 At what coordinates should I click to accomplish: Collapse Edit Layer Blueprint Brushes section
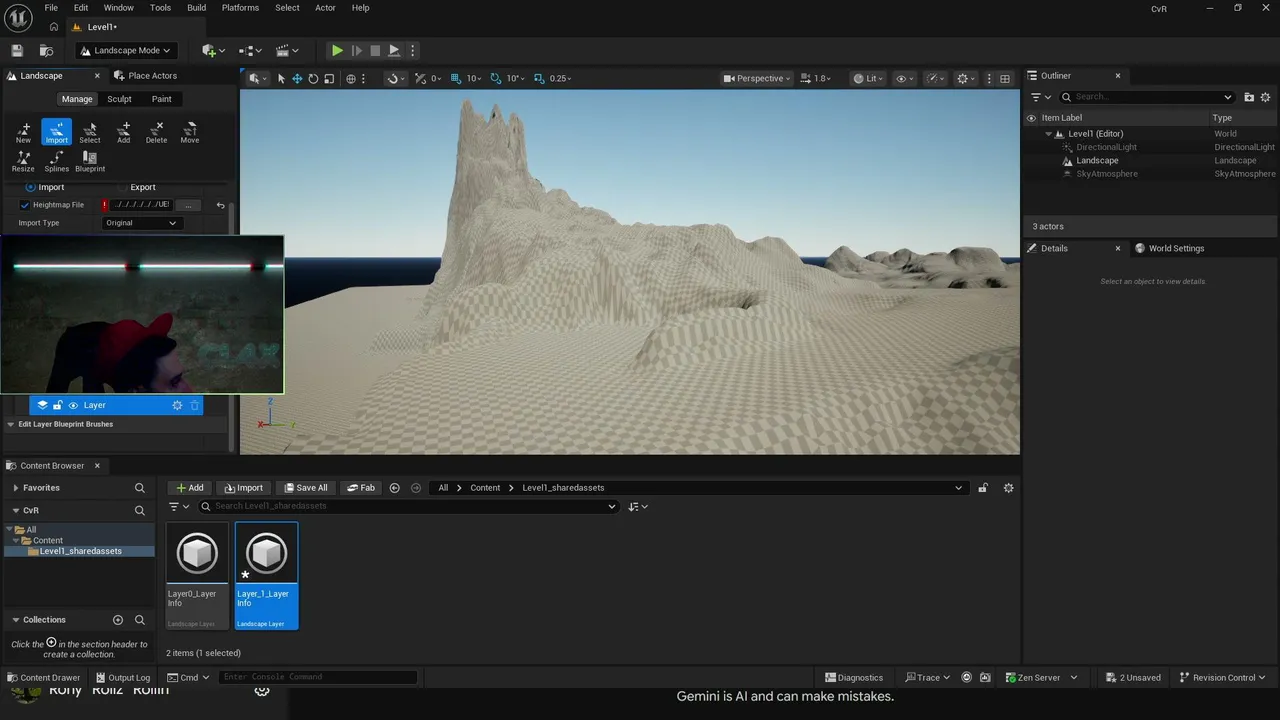(x=11, y=424)
